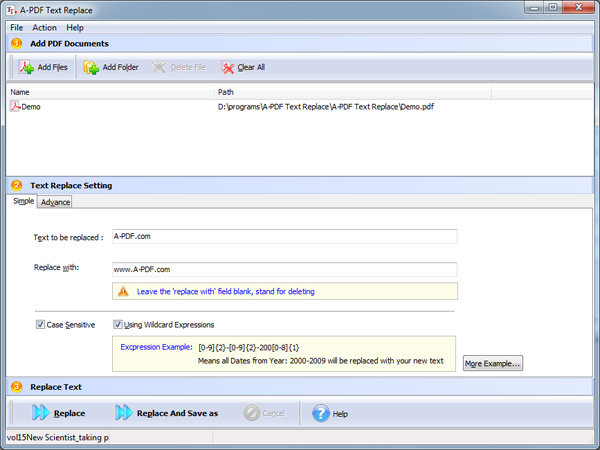Open the Action menu
Image resolution: width=600 pixels, height=450 pixels.
click(x=44, y=28)
